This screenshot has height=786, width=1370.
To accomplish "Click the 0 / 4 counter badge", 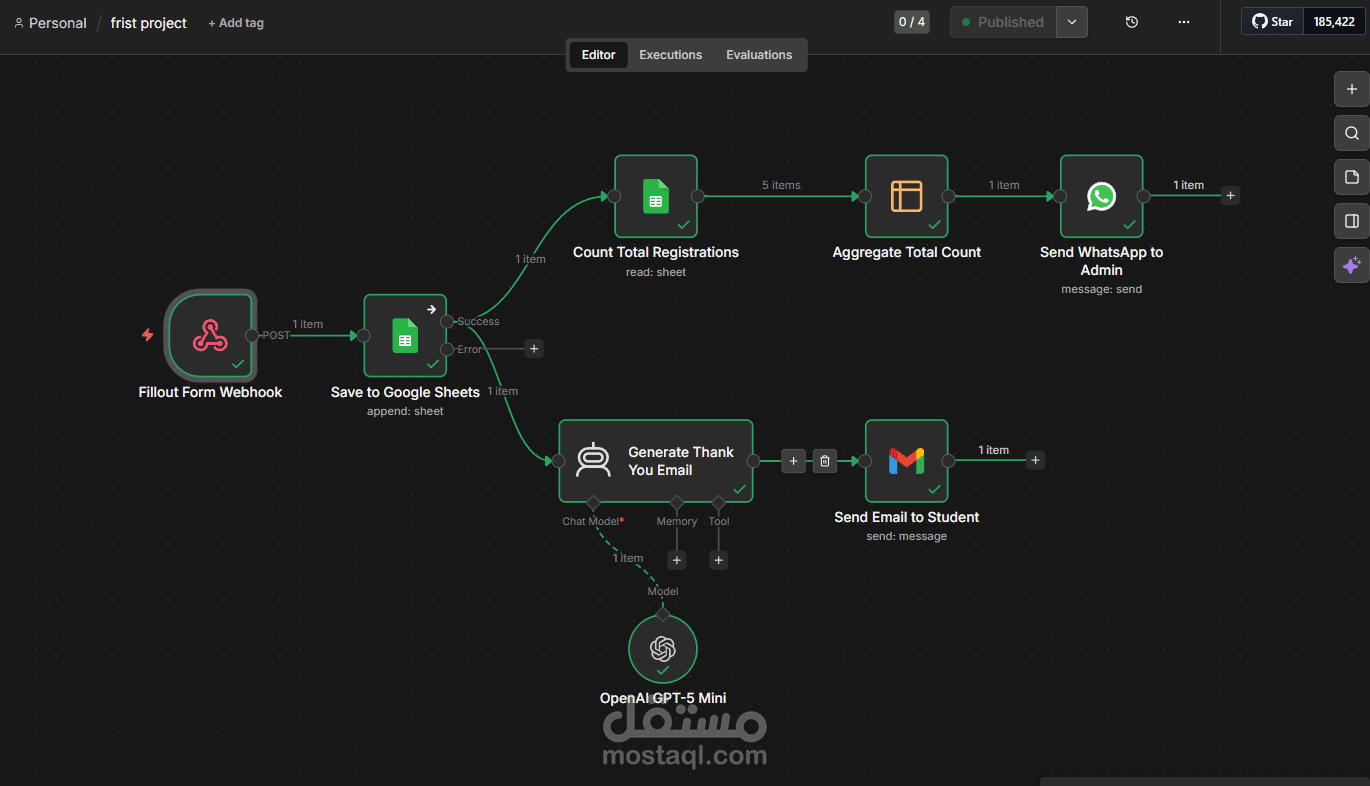I will tap(911, 22).
